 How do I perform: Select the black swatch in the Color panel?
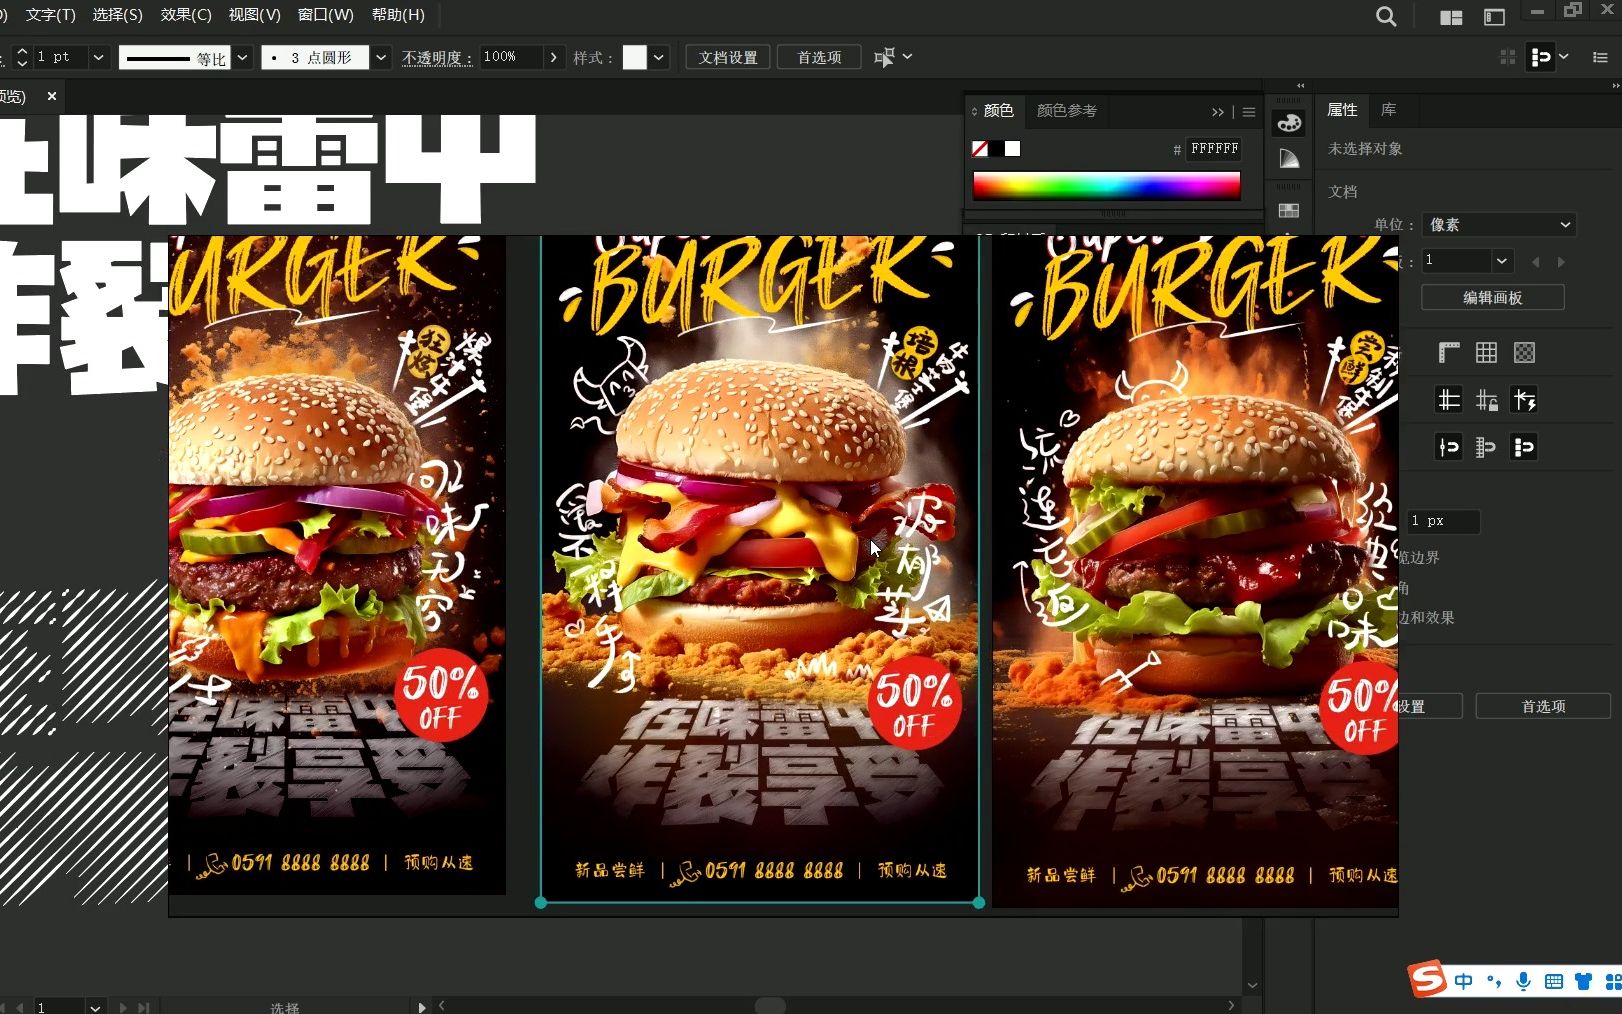(x=997, y=148)
